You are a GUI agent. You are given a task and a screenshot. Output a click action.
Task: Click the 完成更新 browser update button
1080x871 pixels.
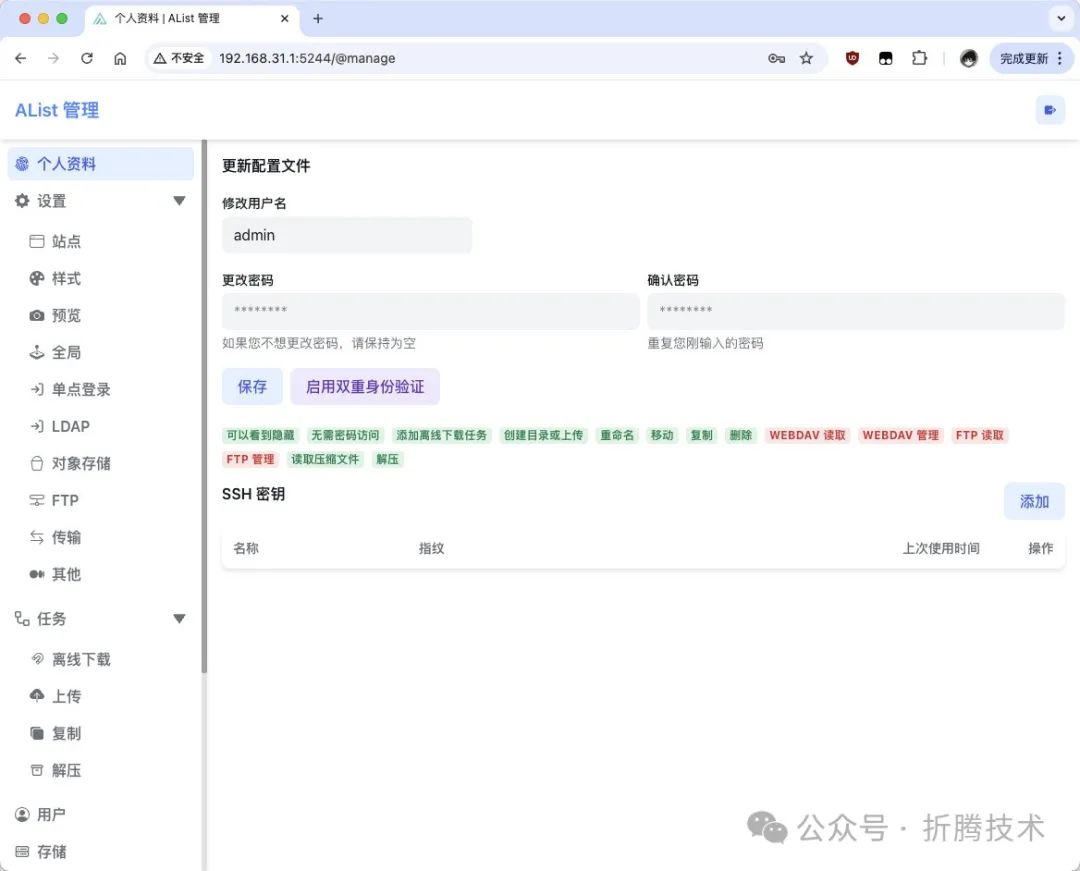tap(1032, 59)
